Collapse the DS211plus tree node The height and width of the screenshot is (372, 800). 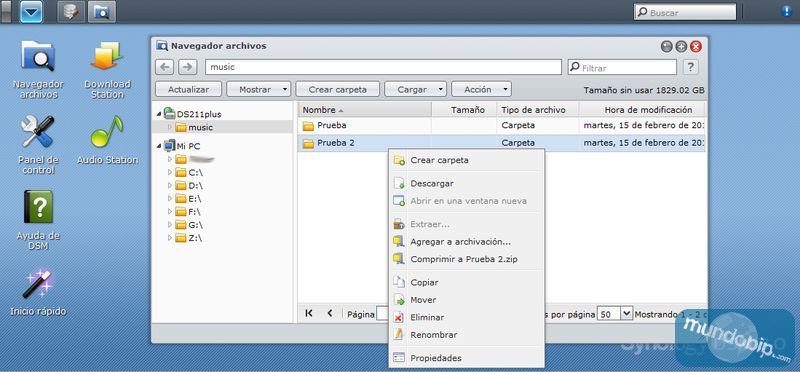[x=159, y=114]
